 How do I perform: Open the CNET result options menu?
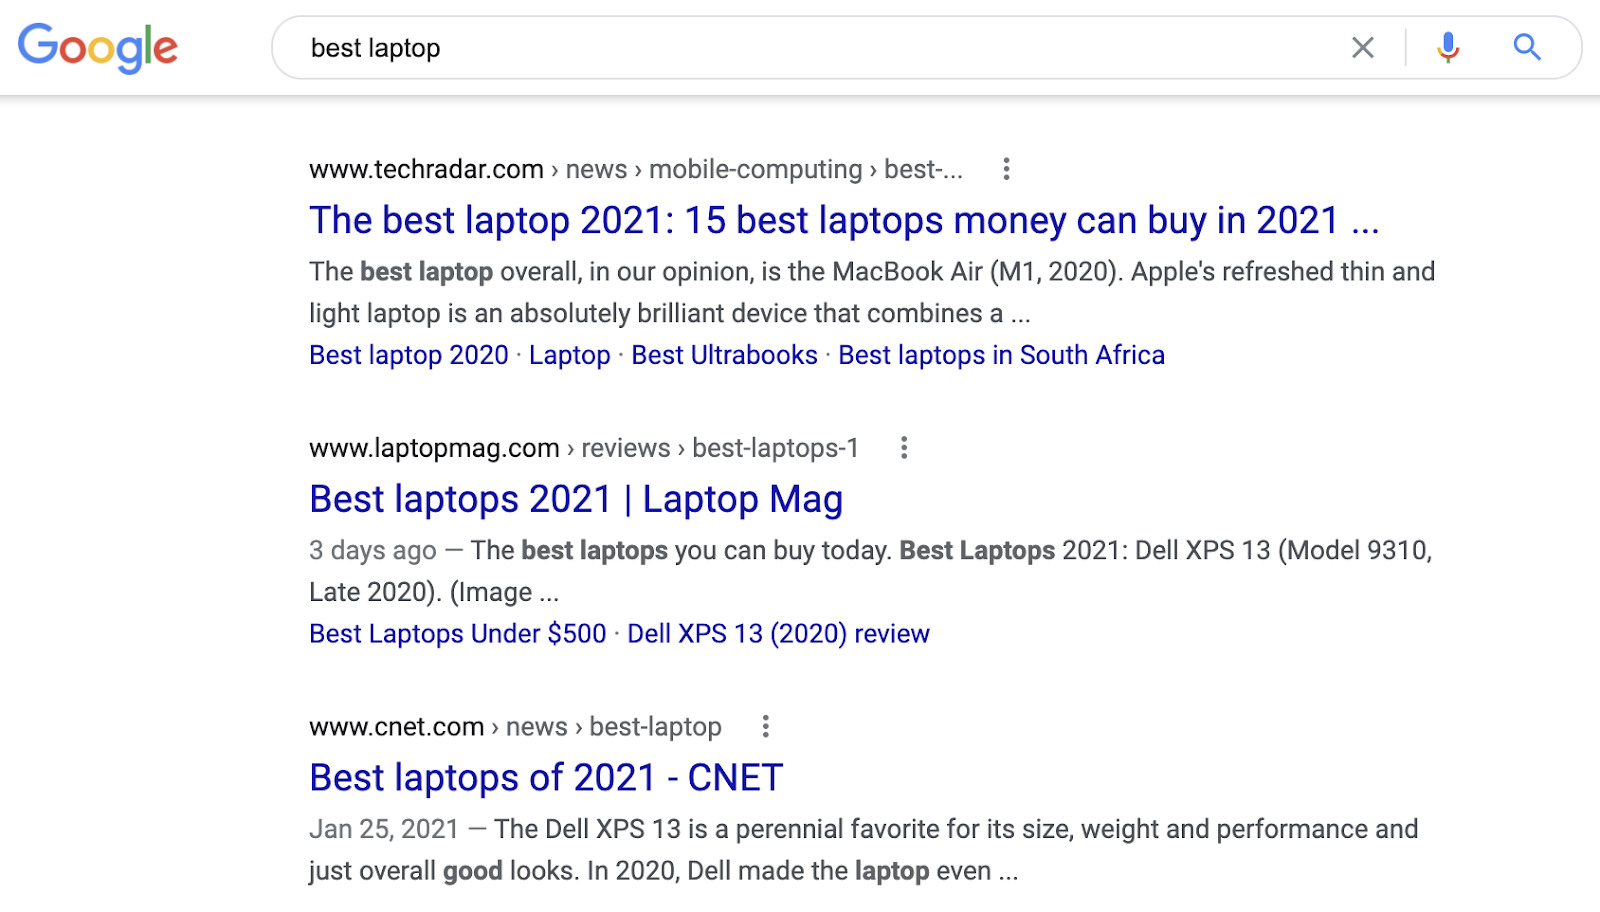[765, 727]
